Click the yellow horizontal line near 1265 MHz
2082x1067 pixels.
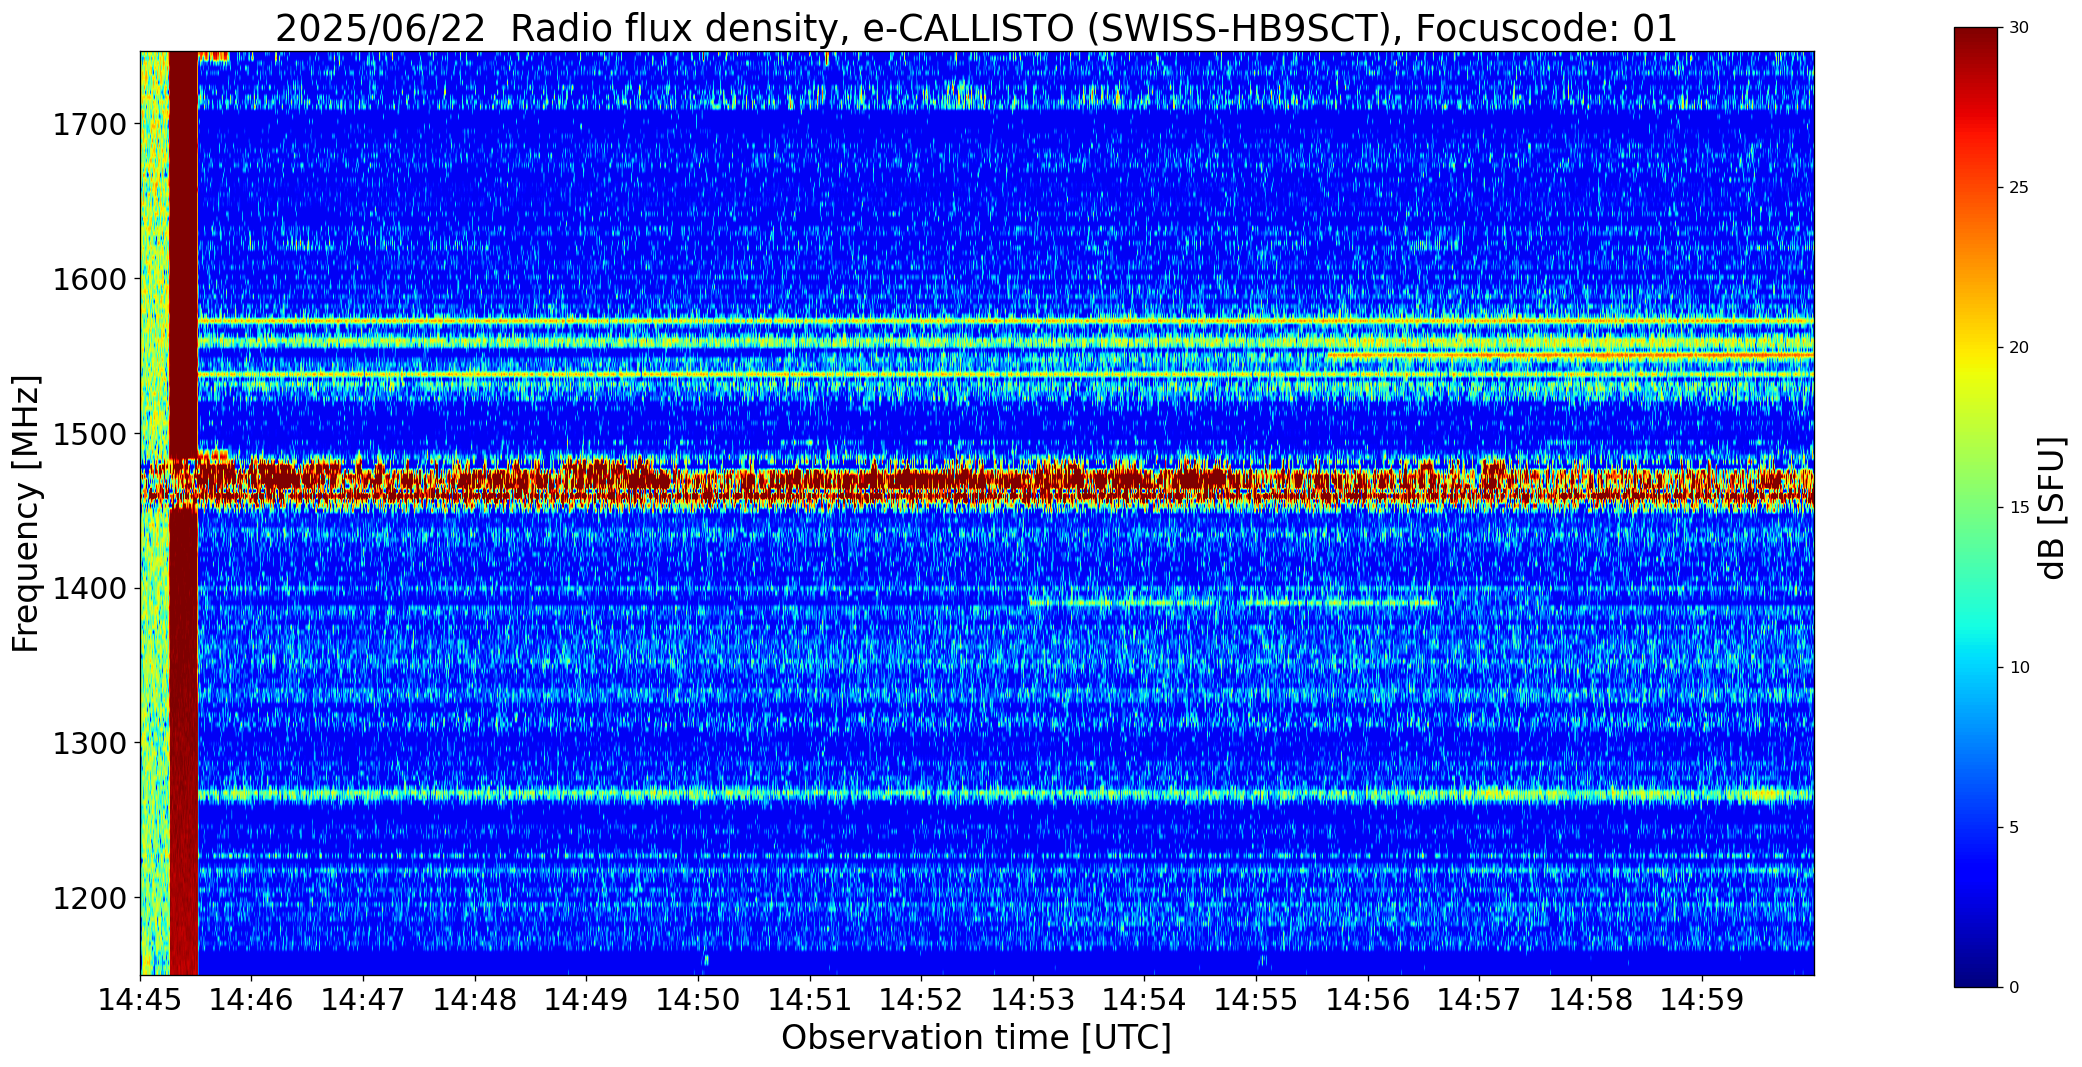tap(1006, 796)
